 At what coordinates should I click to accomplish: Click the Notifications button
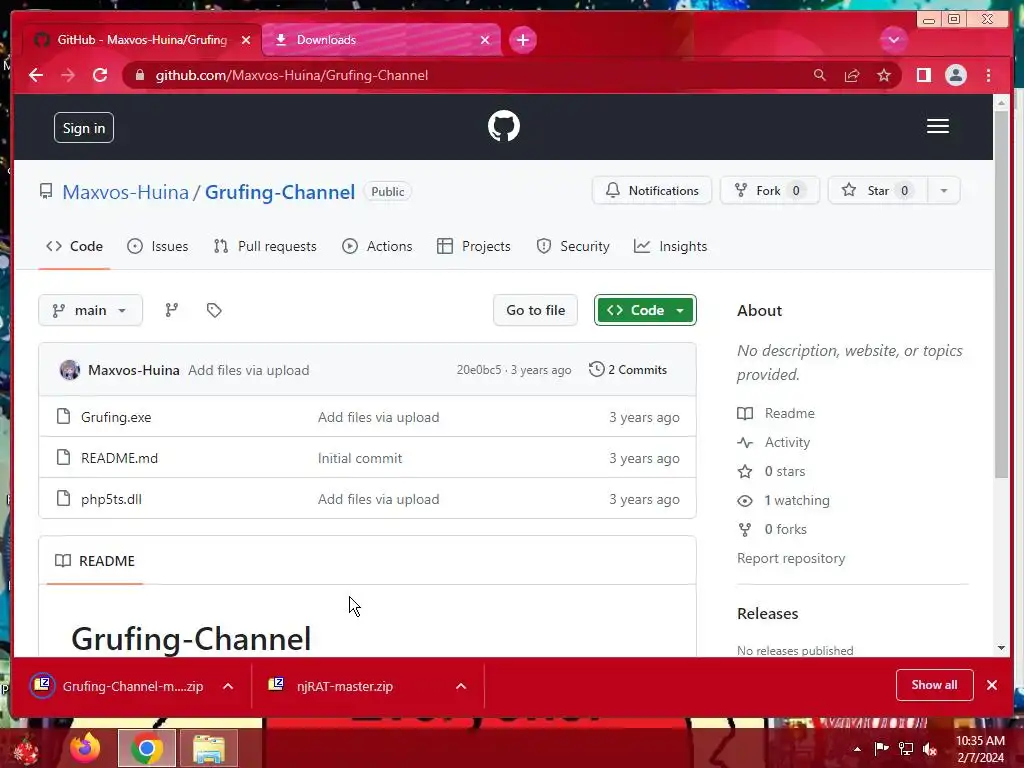652,191
